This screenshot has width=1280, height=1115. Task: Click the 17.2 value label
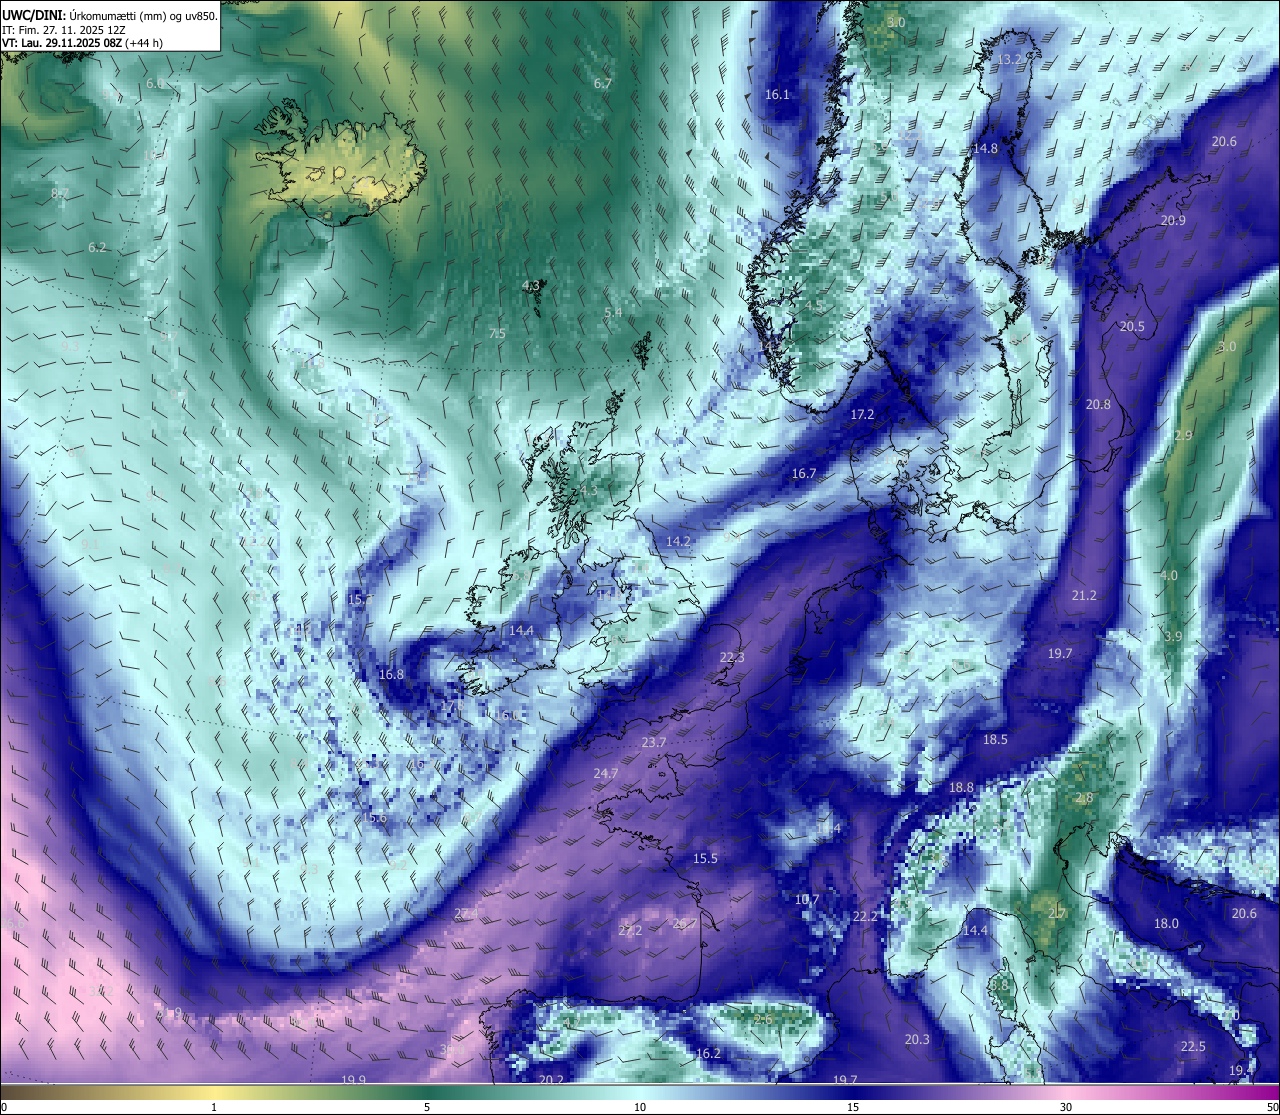tap(862, 415)
